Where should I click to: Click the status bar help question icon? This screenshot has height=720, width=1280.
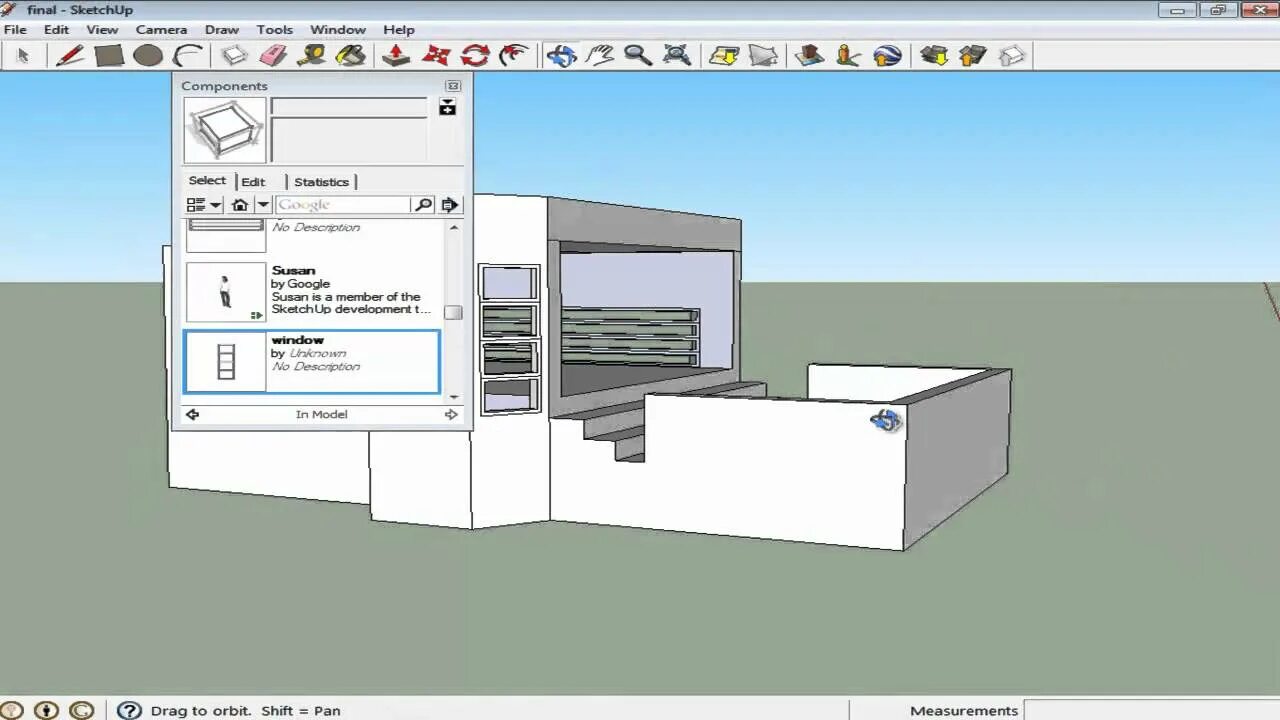129,710
